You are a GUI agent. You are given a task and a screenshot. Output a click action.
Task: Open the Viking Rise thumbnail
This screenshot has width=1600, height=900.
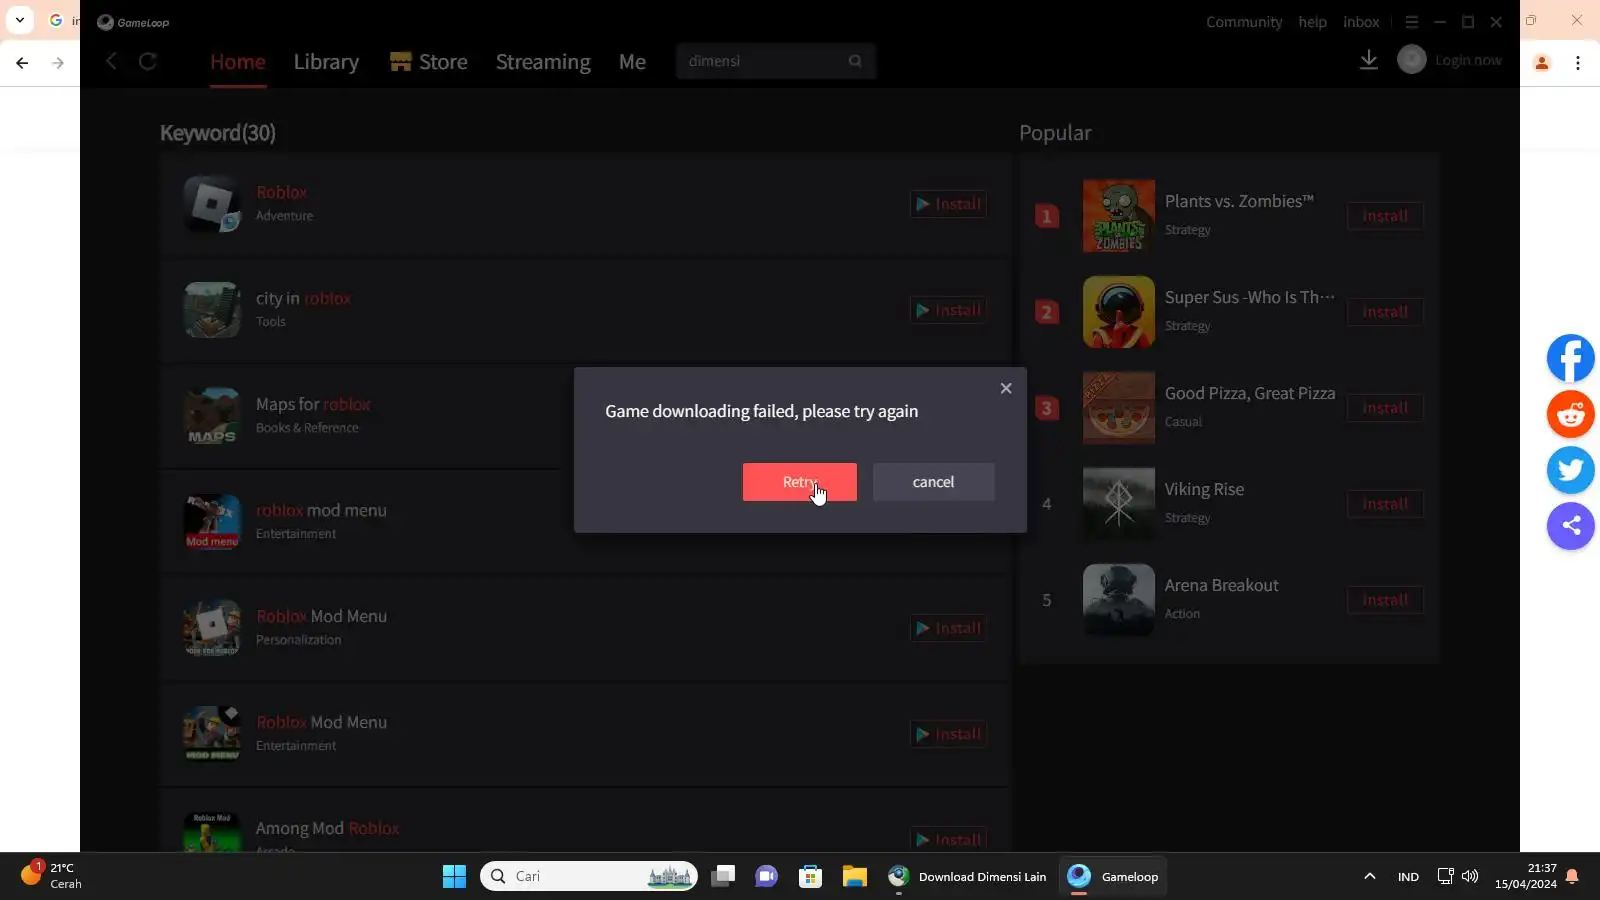1119,504
